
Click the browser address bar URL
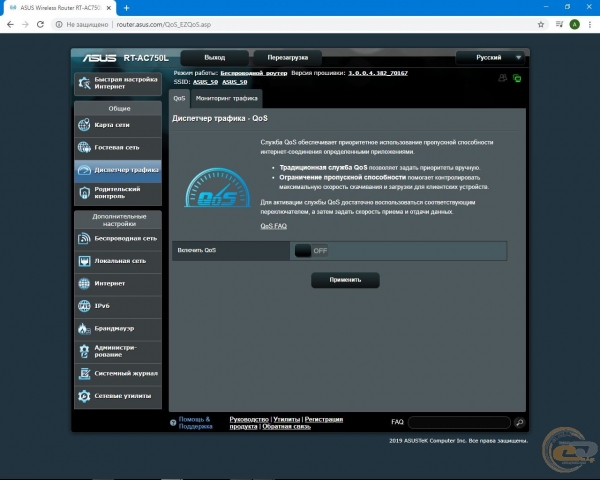coord(163,24)
